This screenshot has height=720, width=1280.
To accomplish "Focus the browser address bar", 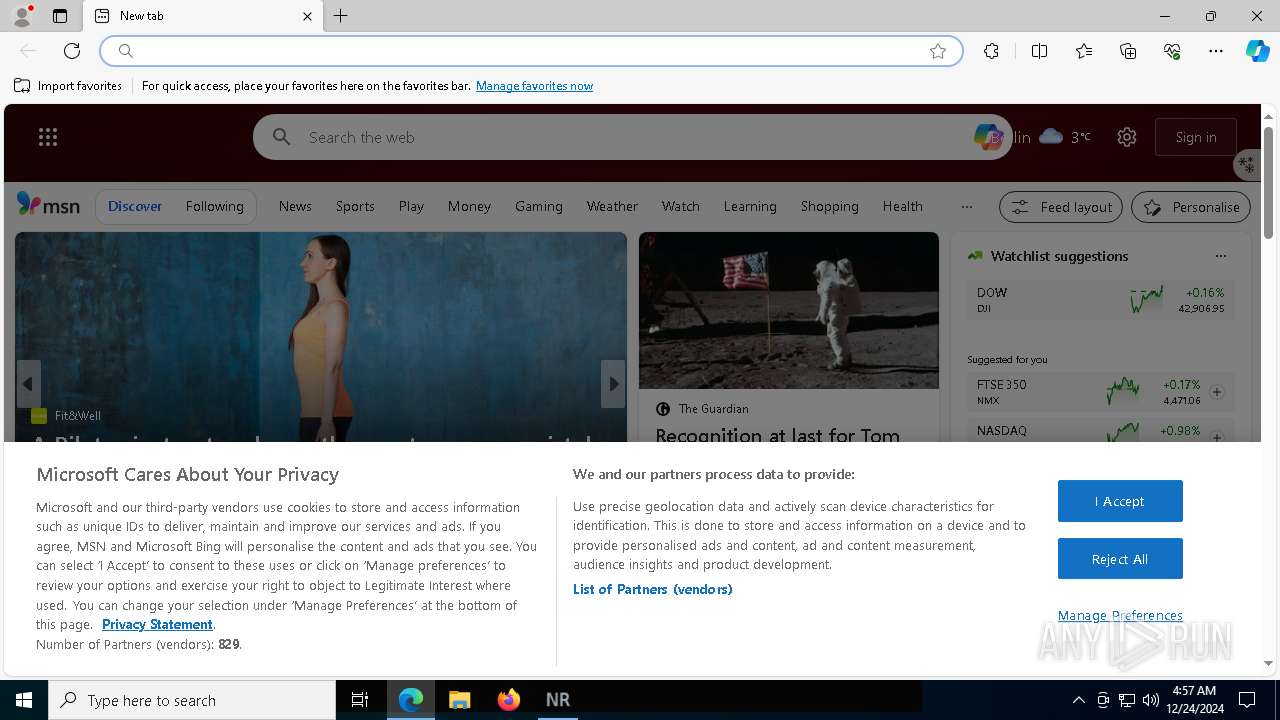I will point(530,51).
